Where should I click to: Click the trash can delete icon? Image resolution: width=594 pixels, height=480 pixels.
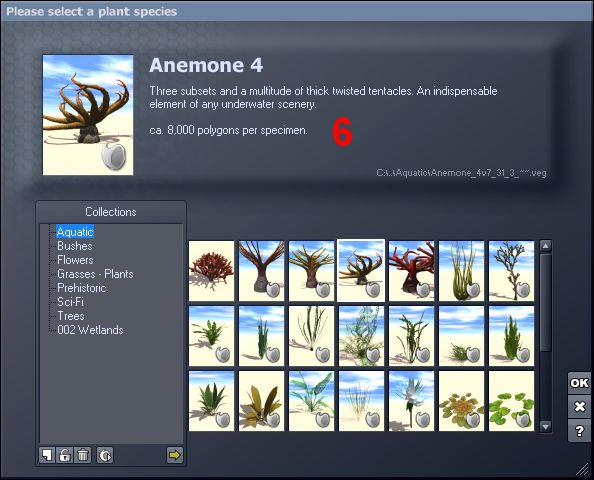pyautogui.click(x=83, y=455)
